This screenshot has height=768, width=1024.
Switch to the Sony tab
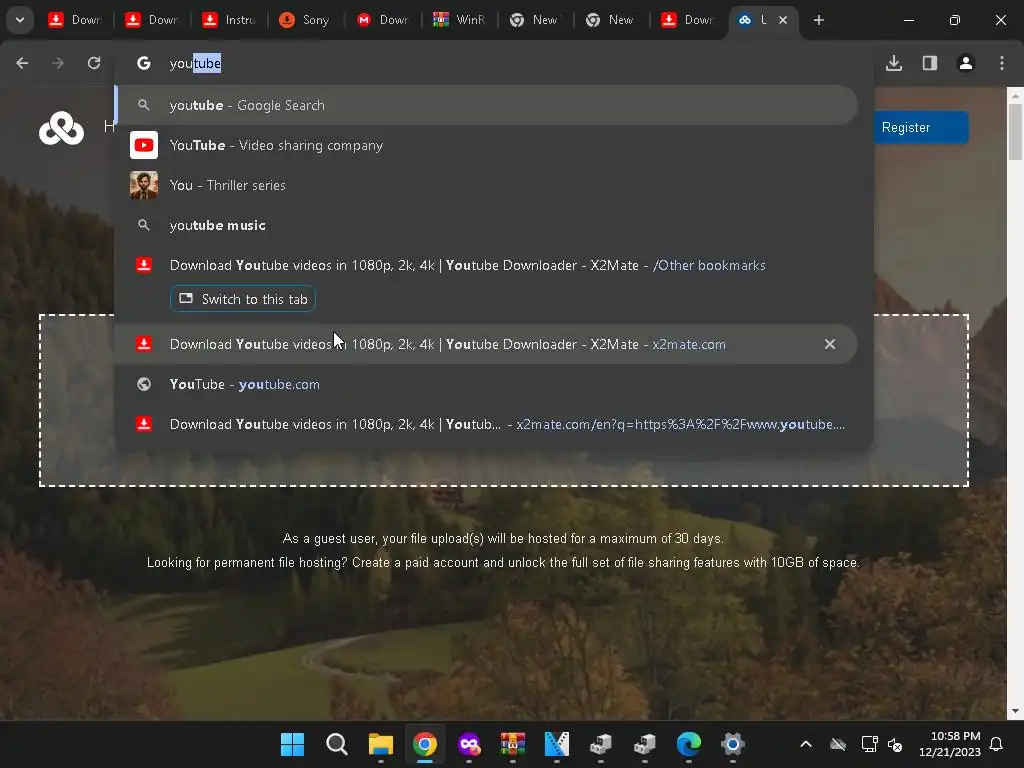pyautogui.click(x=305, y=20)
